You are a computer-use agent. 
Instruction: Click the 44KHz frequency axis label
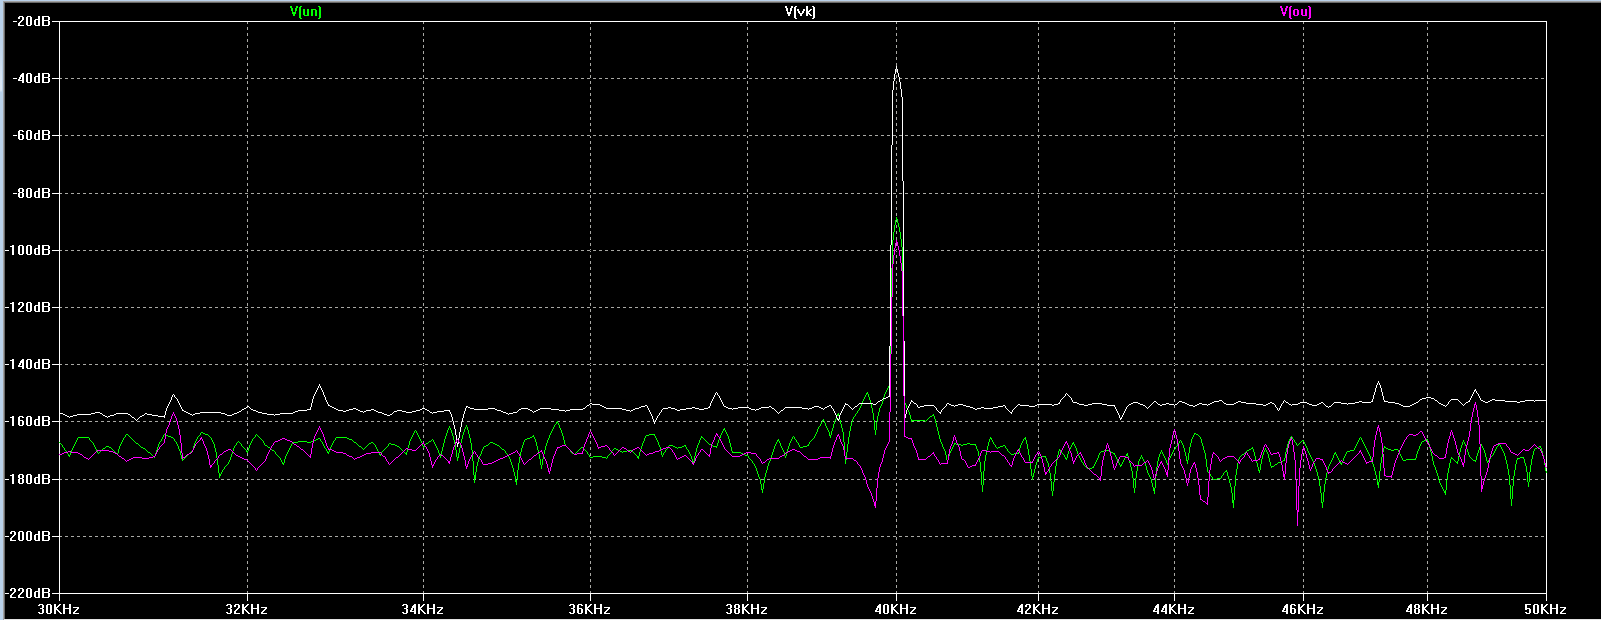click(x=1173, y=609)
